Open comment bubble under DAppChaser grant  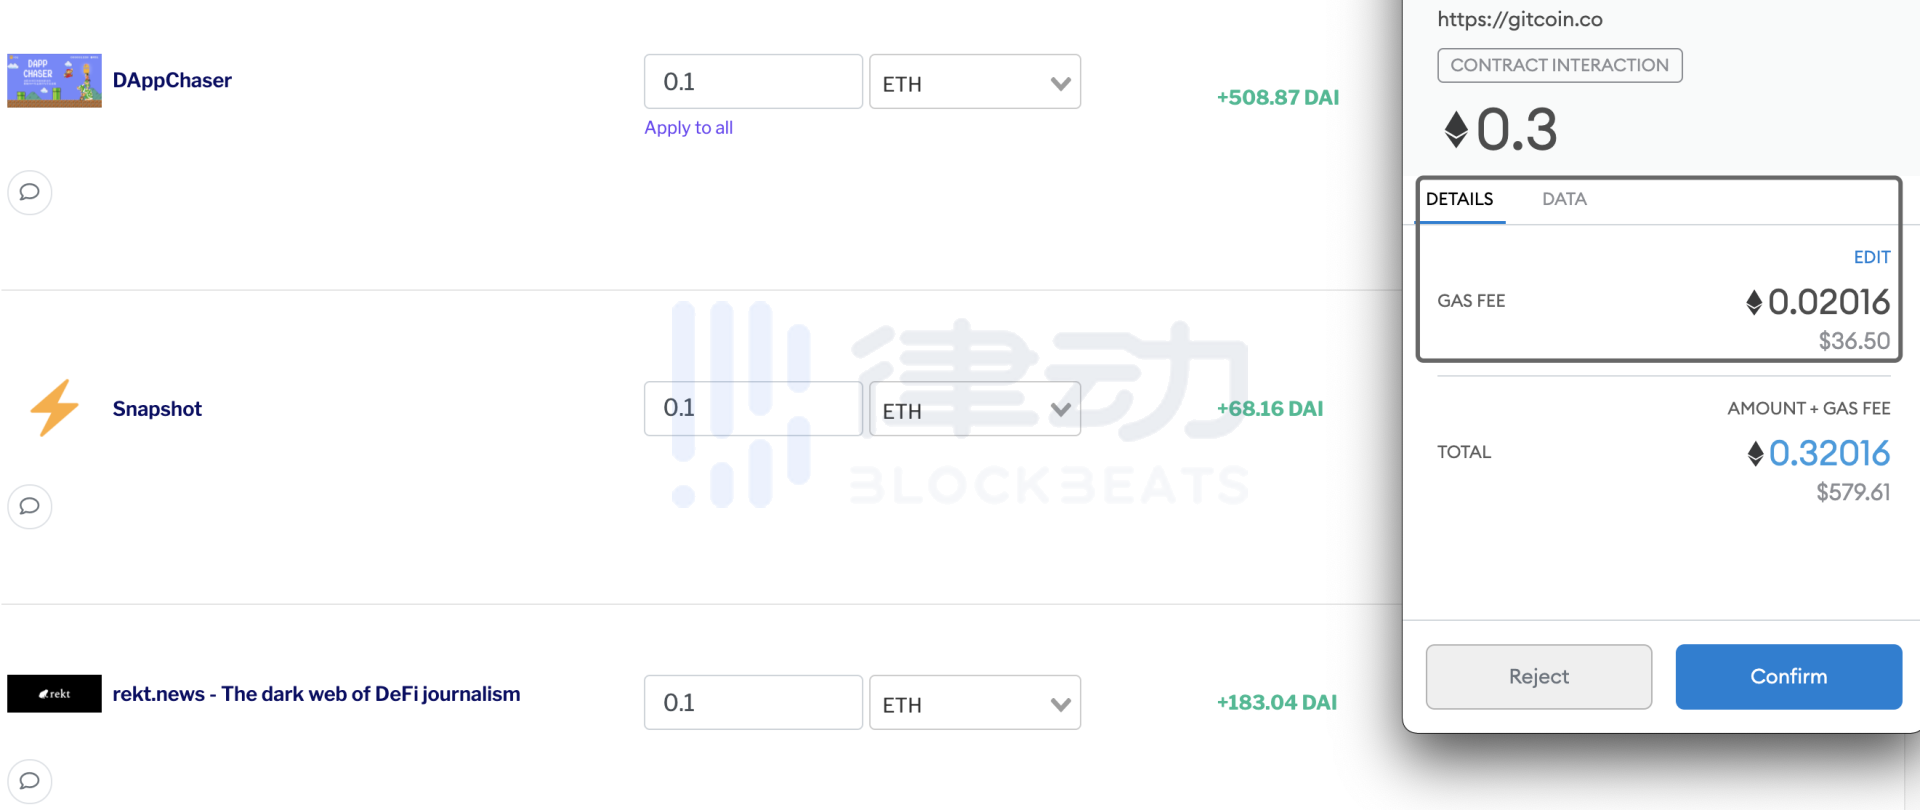coord(30,192)
